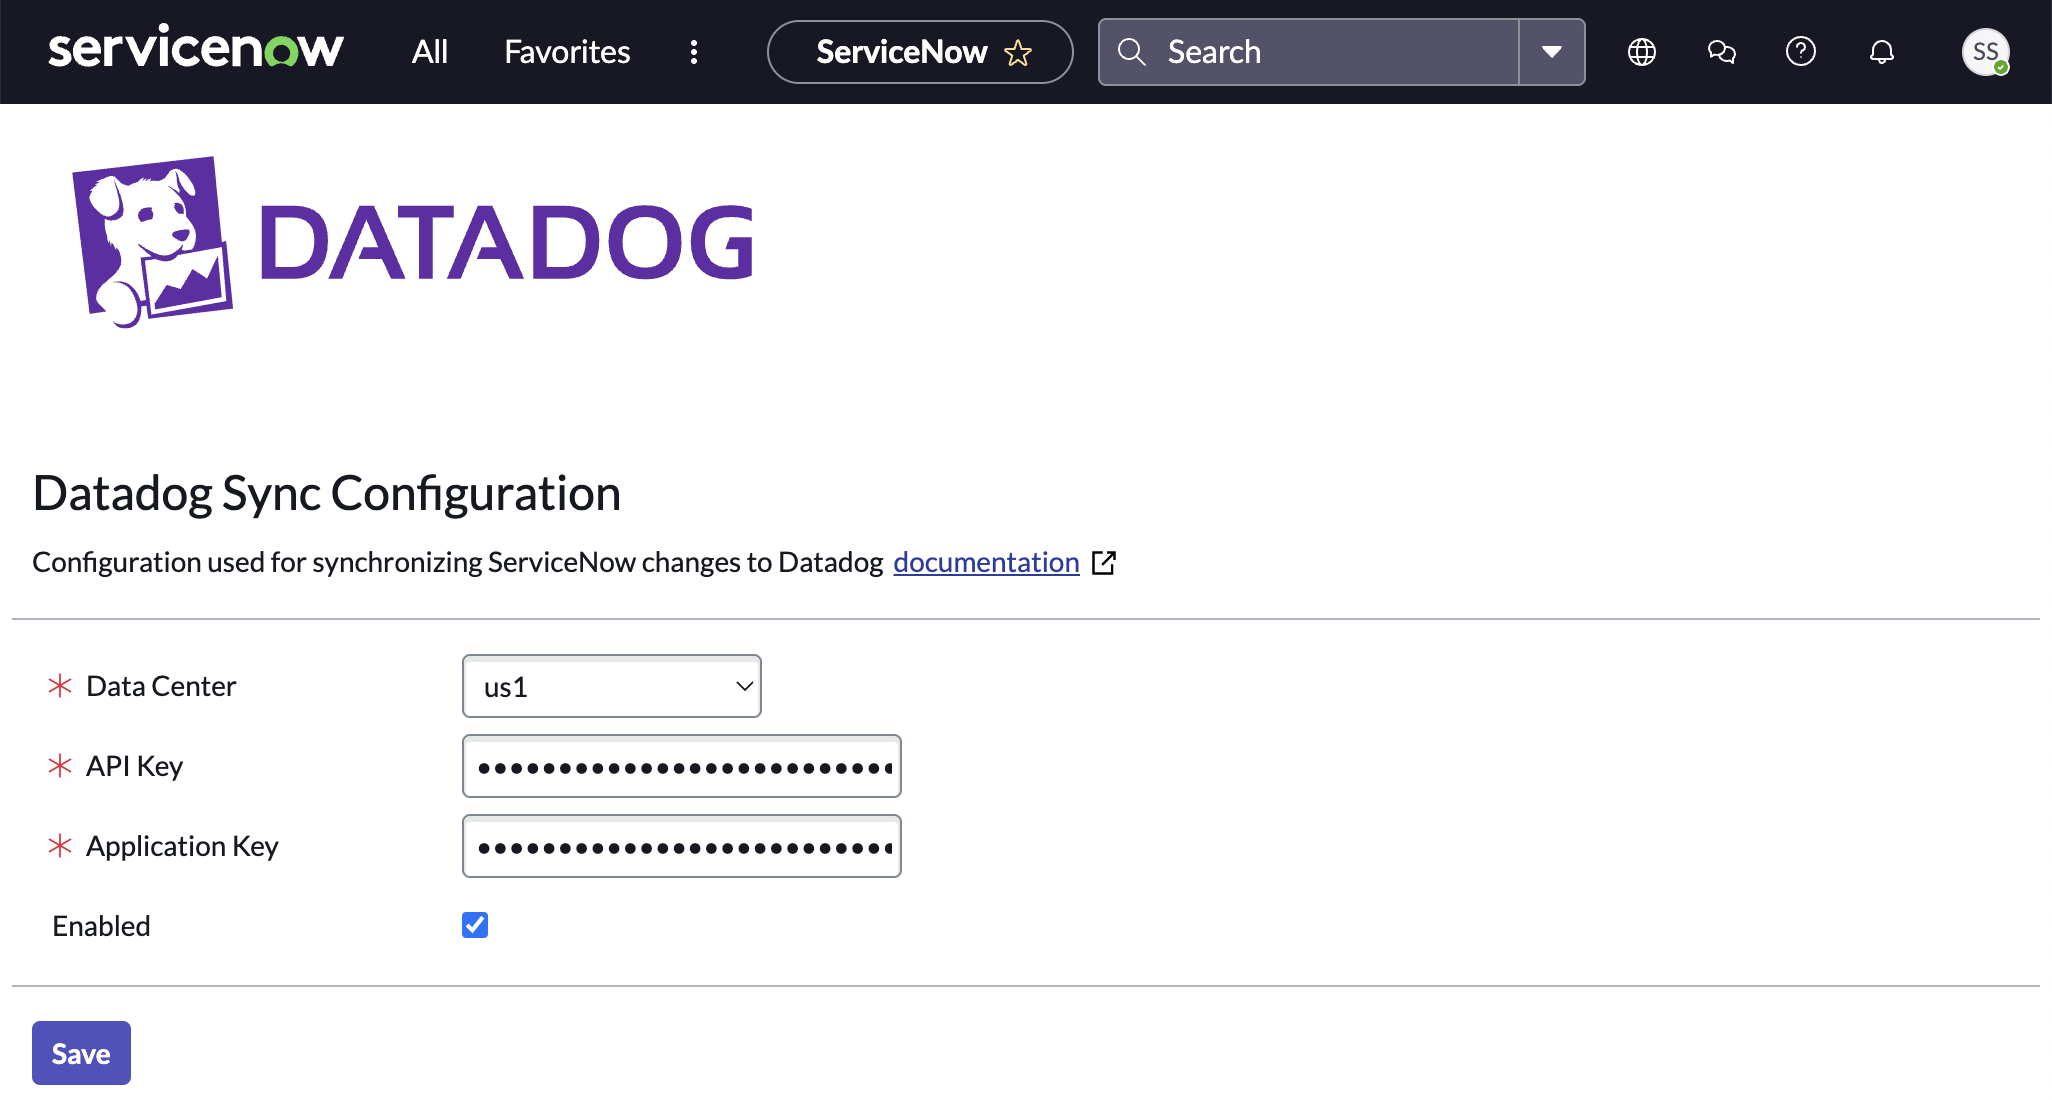This screenshot has width=2052, height=1100.
Task: Open the Favorites menu
Action: (567, 52)
